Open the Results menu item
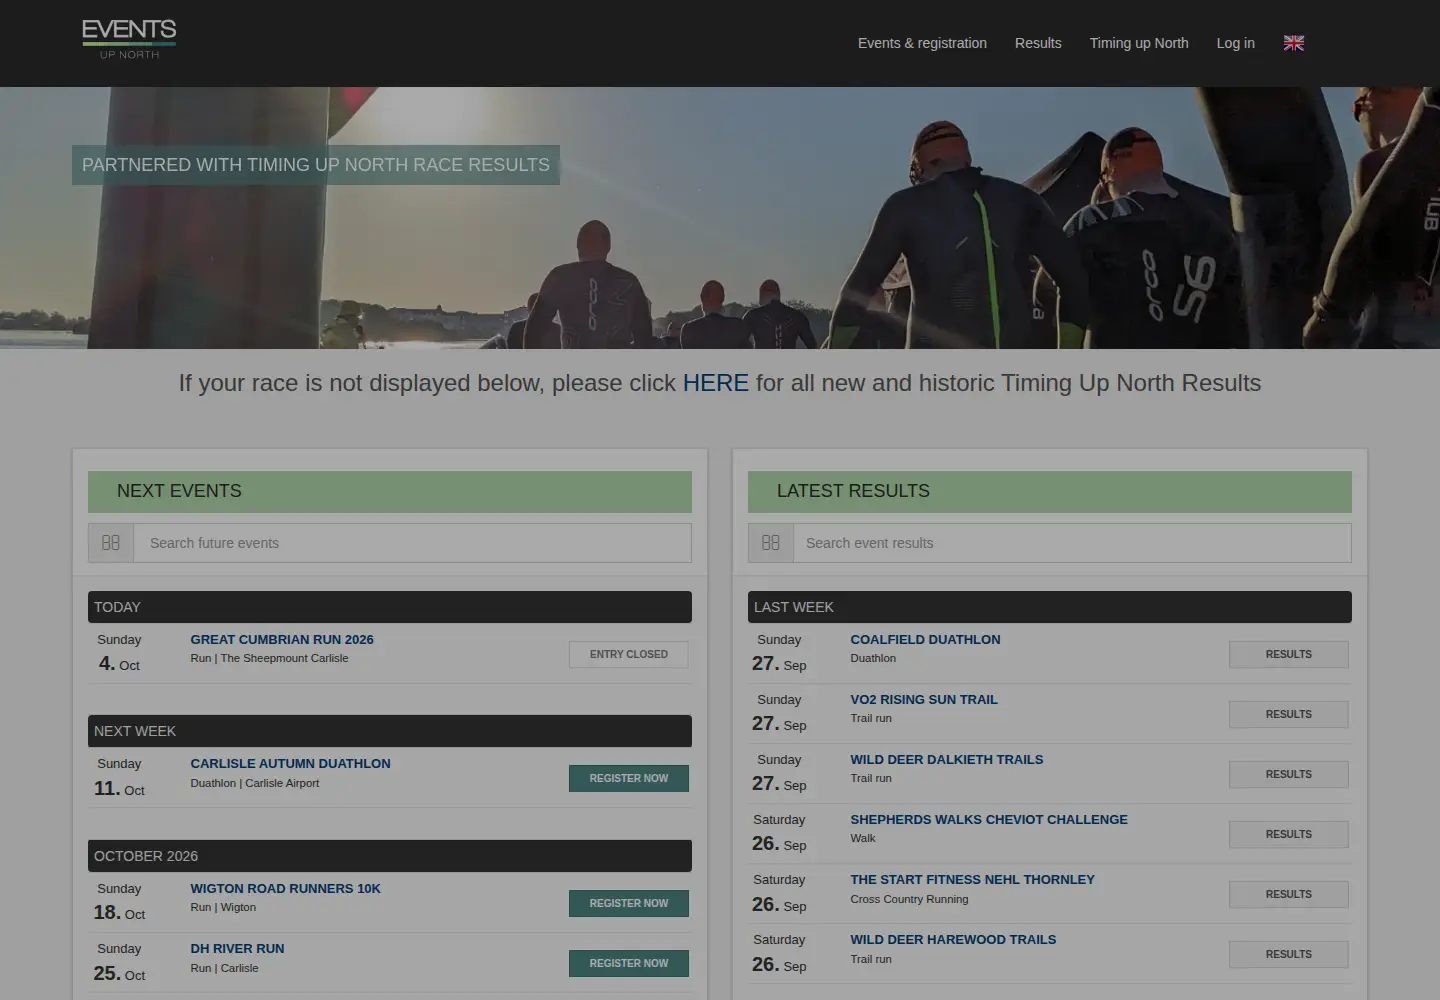Screen dimensions: 1440x1000 pos(1038,43)
